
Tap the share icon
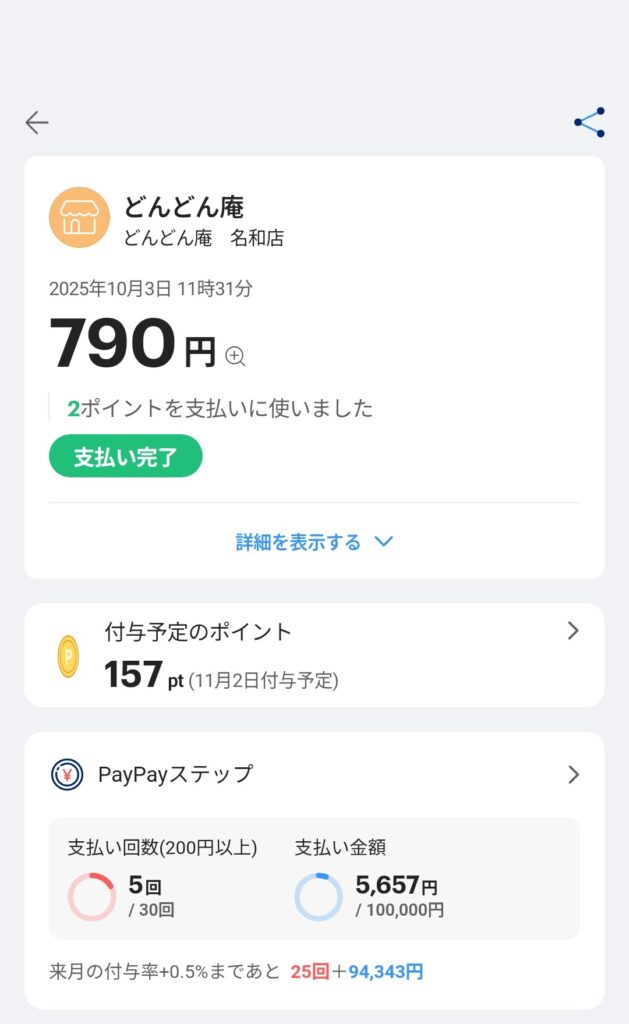589,122
